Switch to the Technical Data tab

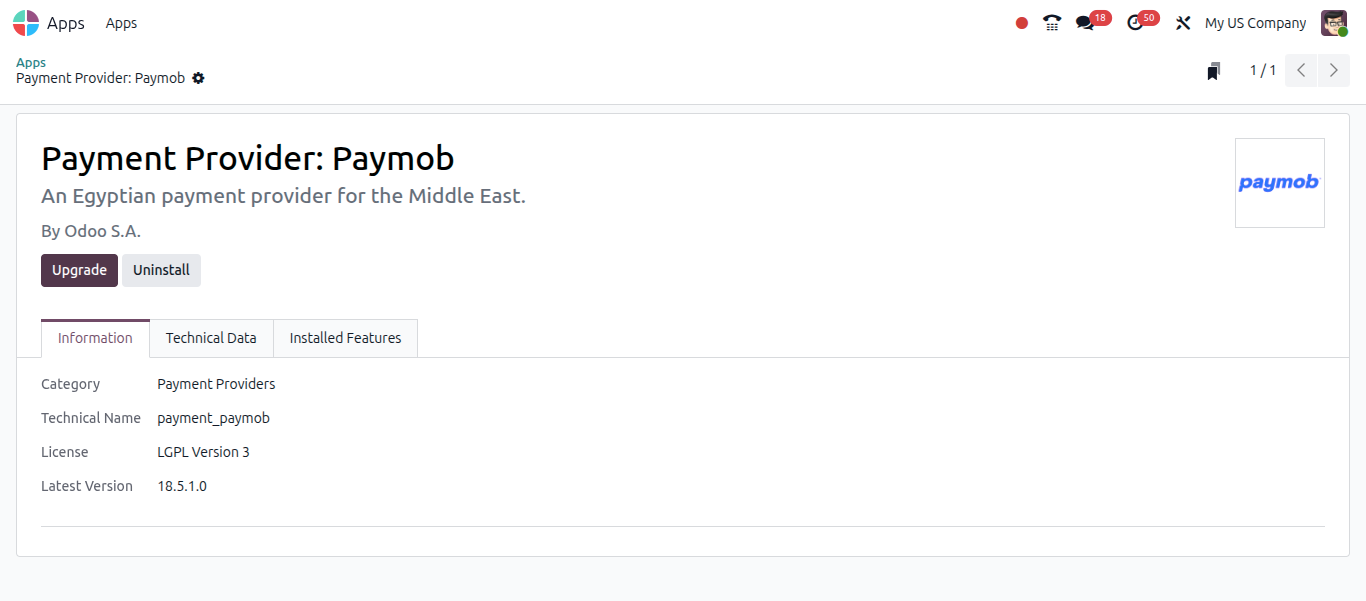coord(211,338)
